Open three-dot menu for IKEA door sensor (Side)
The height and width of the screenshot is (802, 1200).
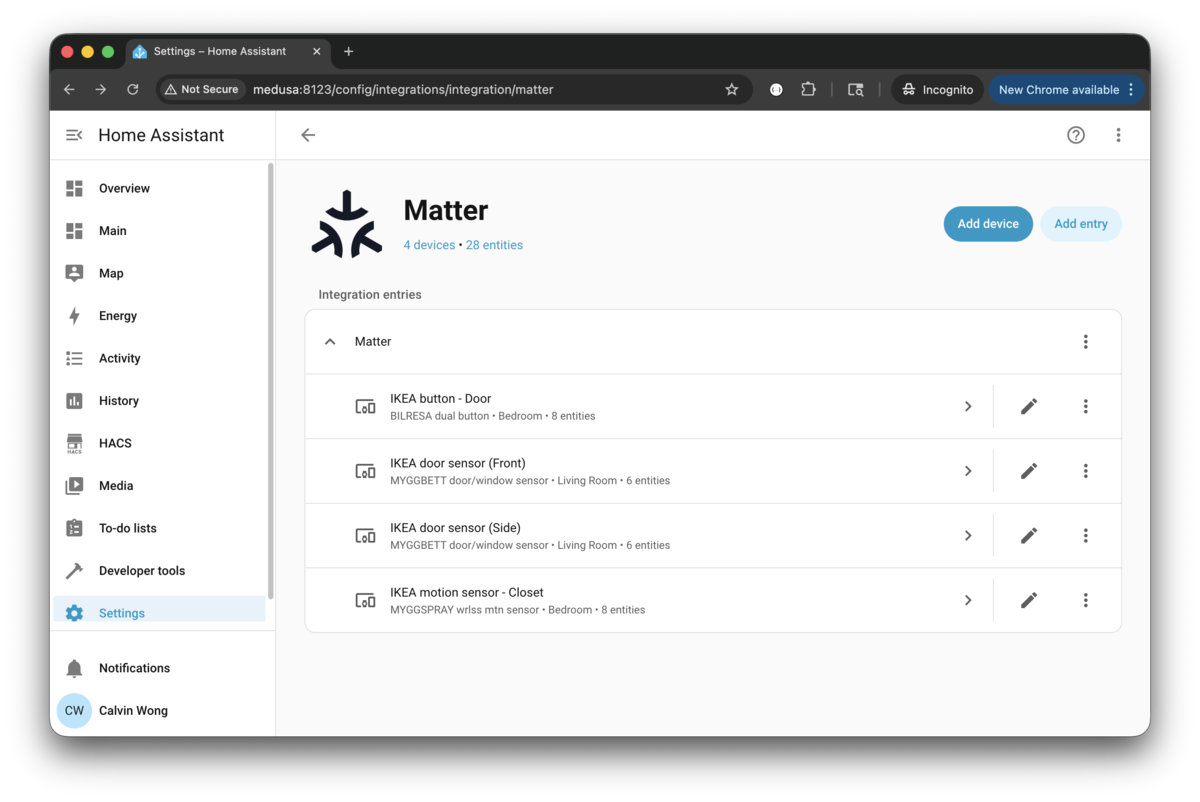click(1085, 536)
